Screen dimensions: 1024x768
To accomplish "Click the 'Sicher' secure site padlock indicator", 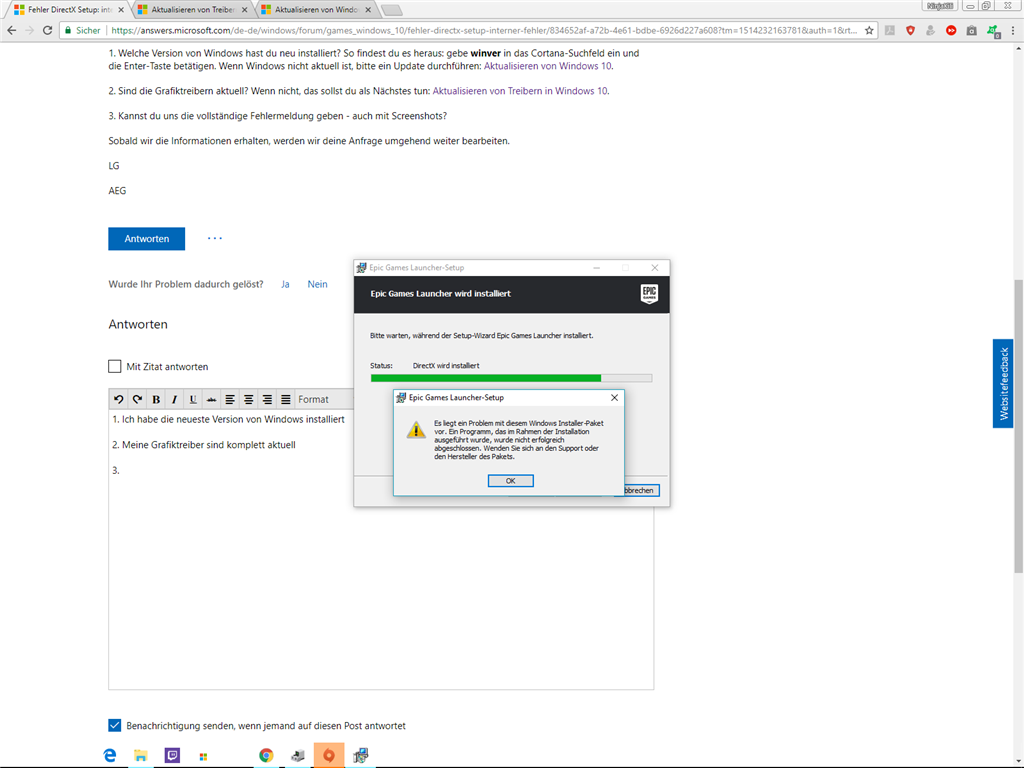I will click(x=82, y=30).
